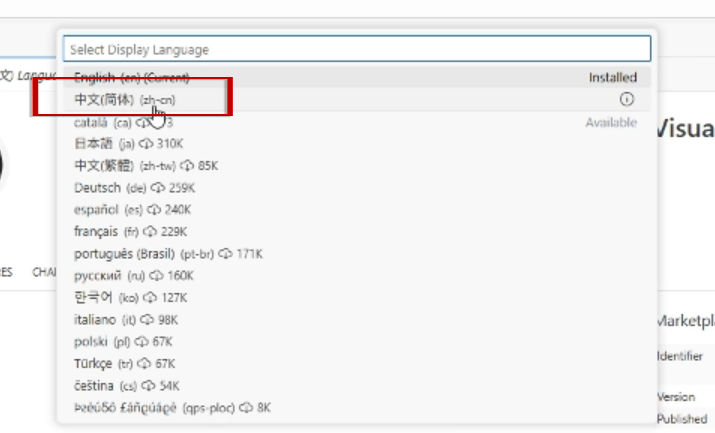Click the cloud icon beside italiano
Viewport: 715px width, 433px height.
(147, 320)
